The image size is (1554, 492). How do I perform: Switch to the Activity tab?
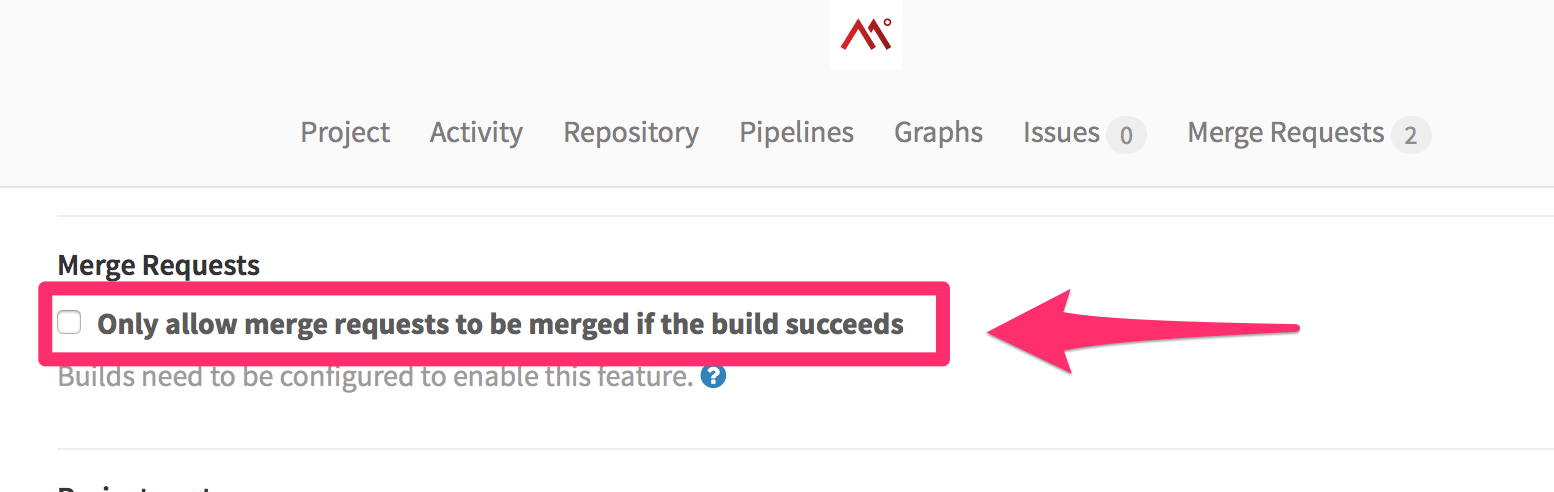click(x=476, y=132)
